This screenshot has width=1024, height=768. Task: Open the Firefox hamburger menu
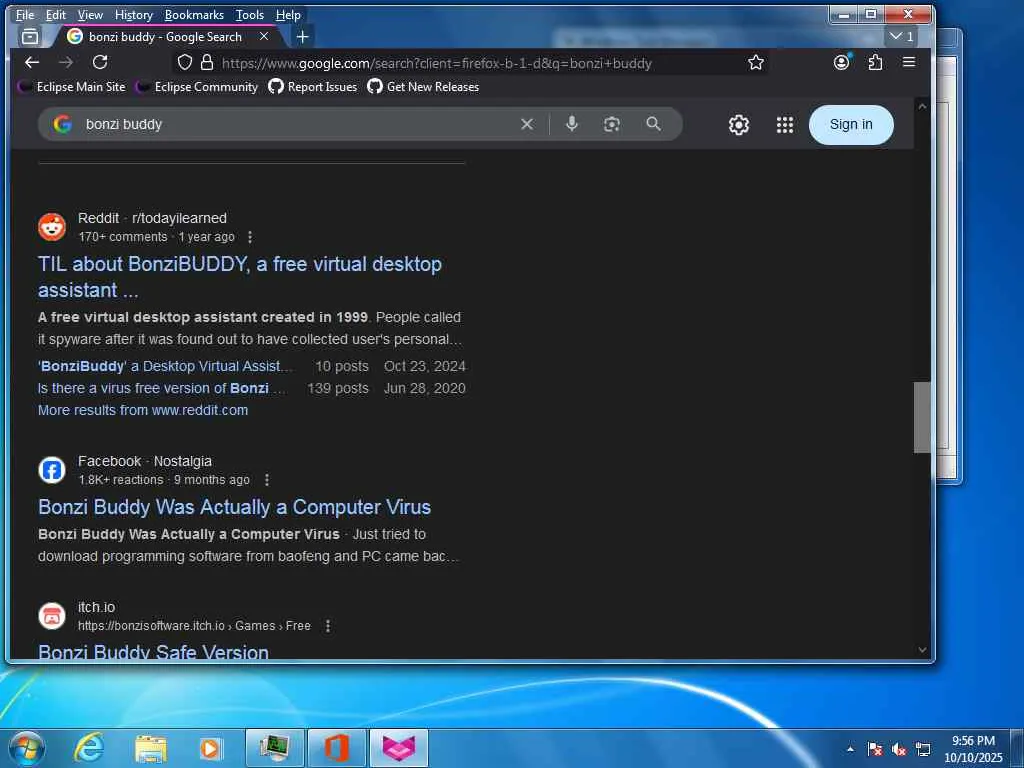[908, 62]
